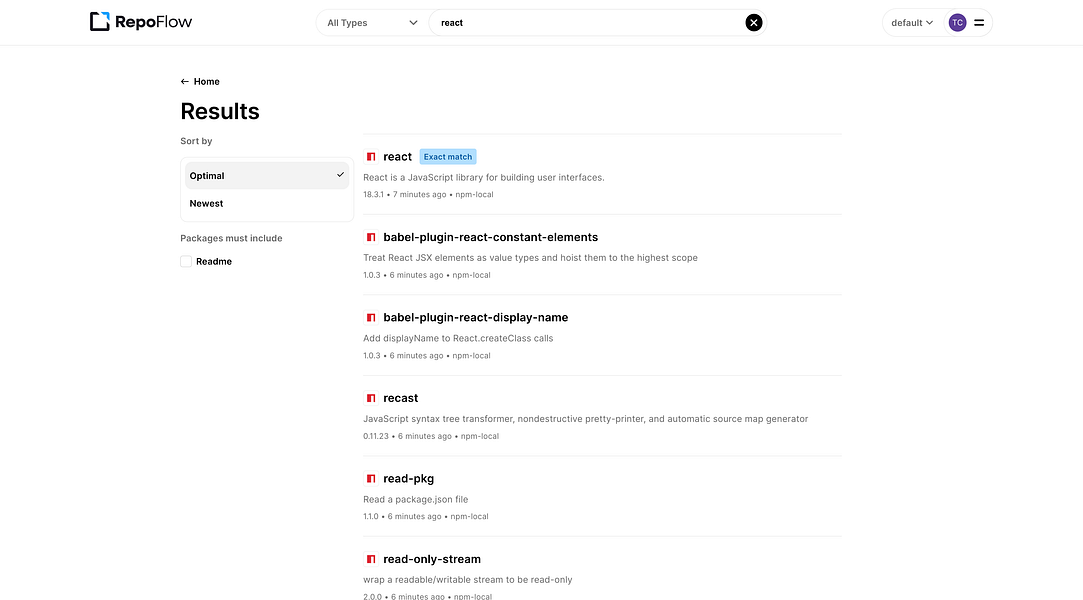Open the hamburger menu icon
The height and width of the screenshot is (600, 1083).
click(x=979, y=23)
